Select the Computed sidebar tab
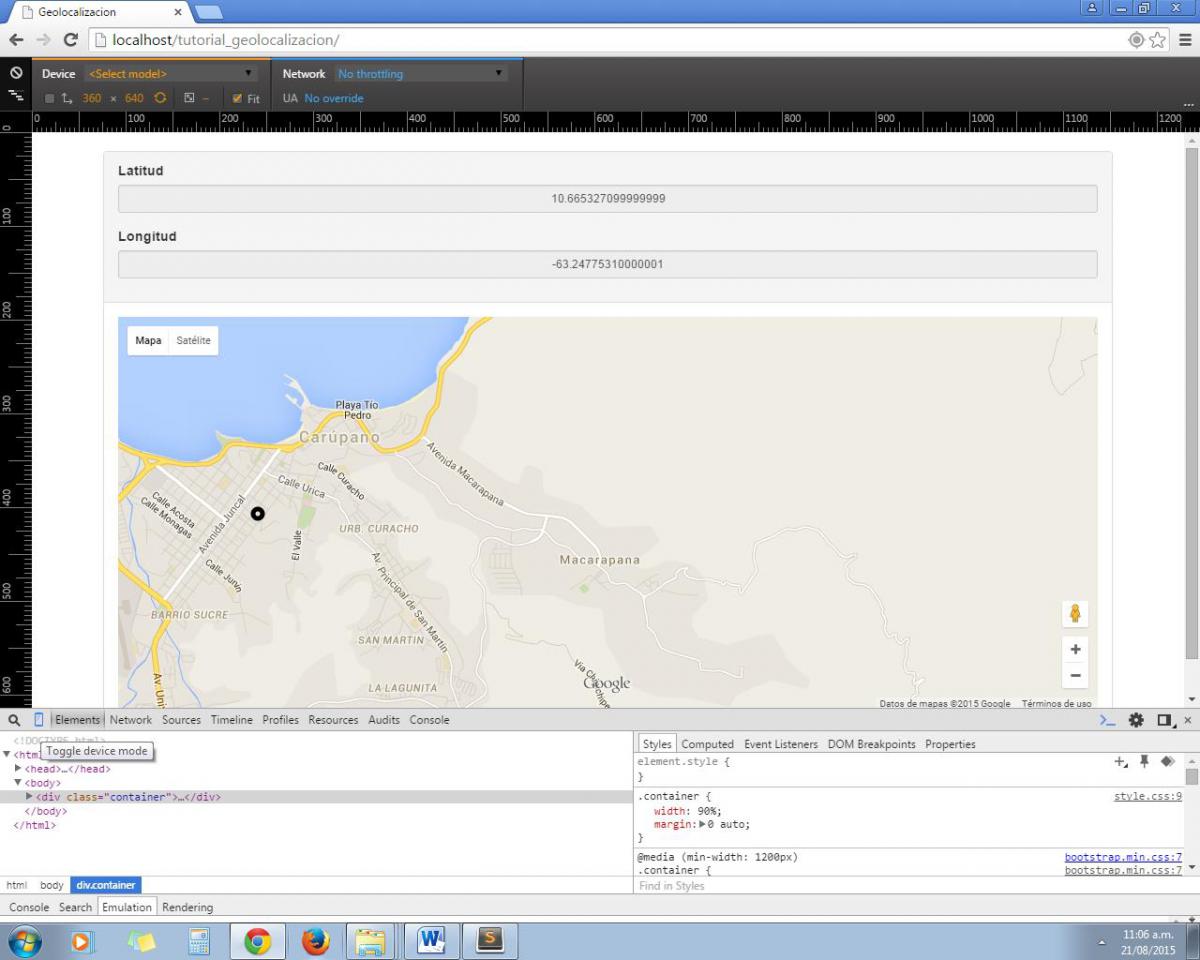Image resolution: width=1200 pixels, height=960 pixels. point(707,744)
